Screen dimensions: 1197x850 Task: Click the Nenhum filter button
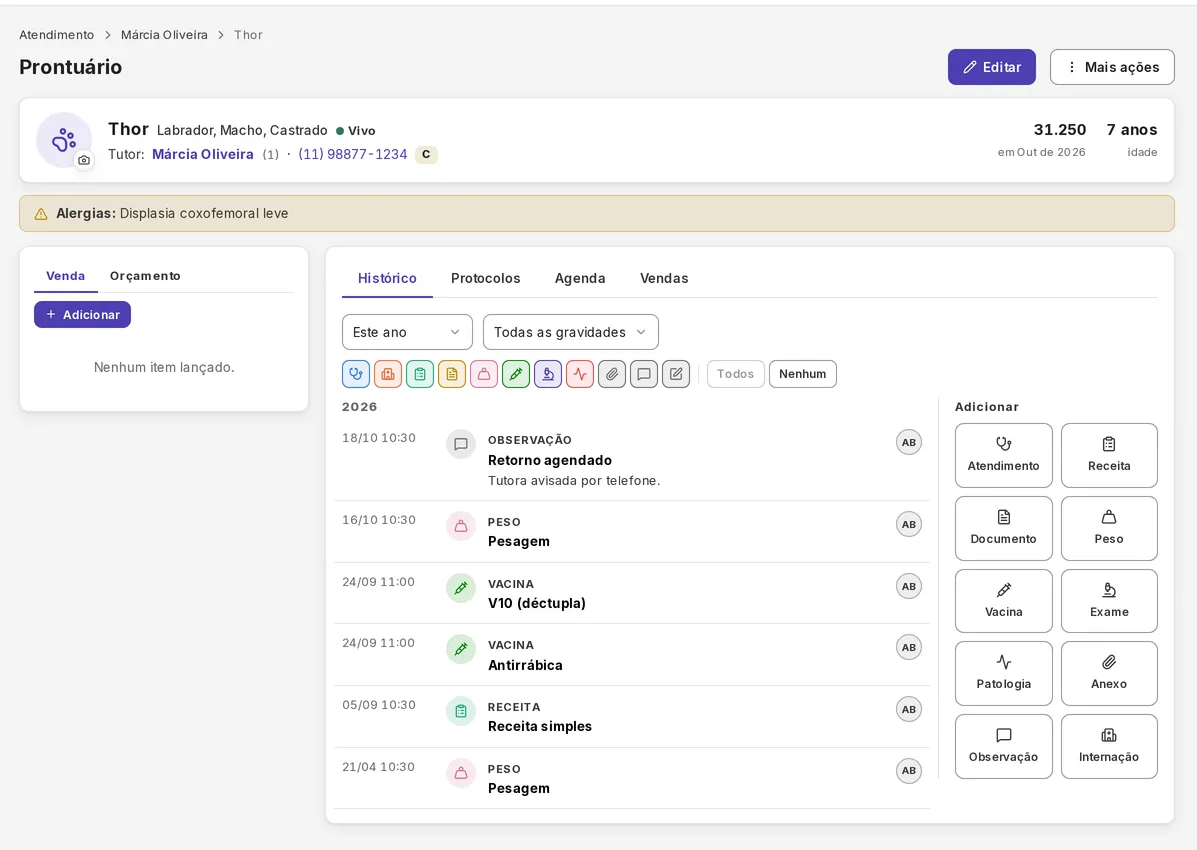click(x=802, y=374)
